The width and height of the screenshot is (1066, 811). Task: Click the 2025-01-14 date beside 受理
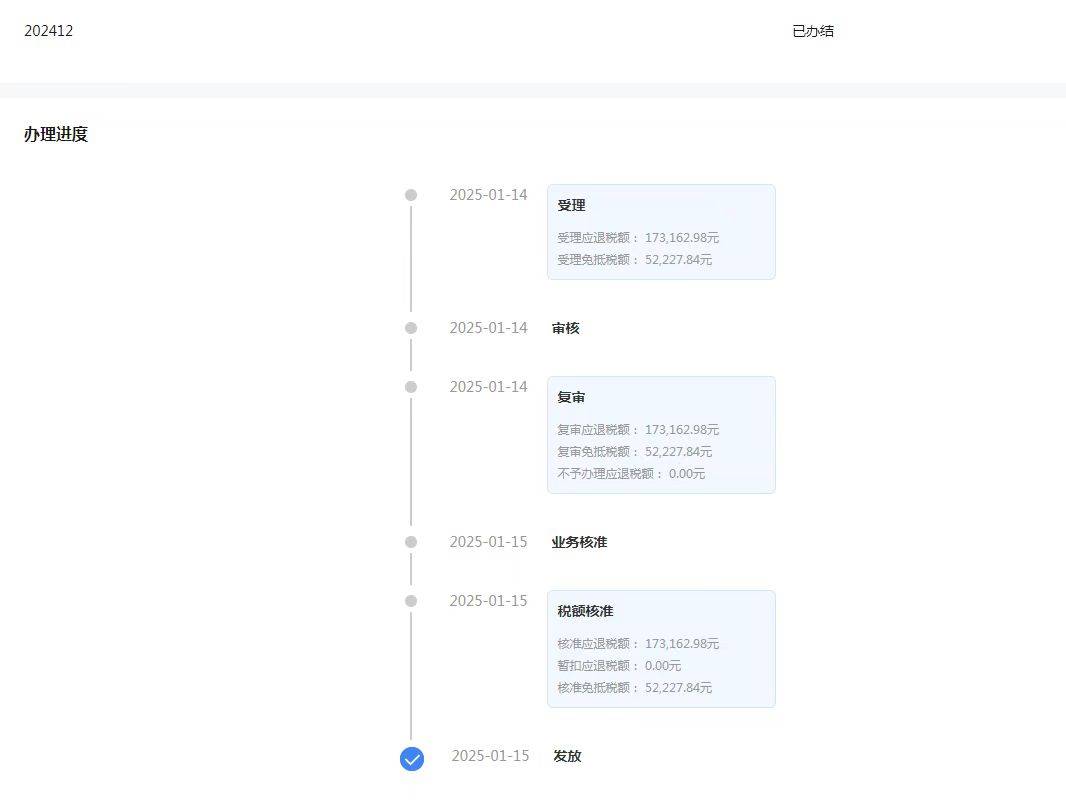click(488, 195)
